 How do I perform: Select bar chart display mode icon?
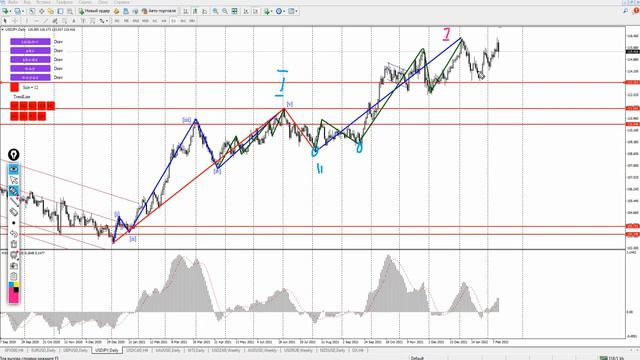(x=185, y=11)
